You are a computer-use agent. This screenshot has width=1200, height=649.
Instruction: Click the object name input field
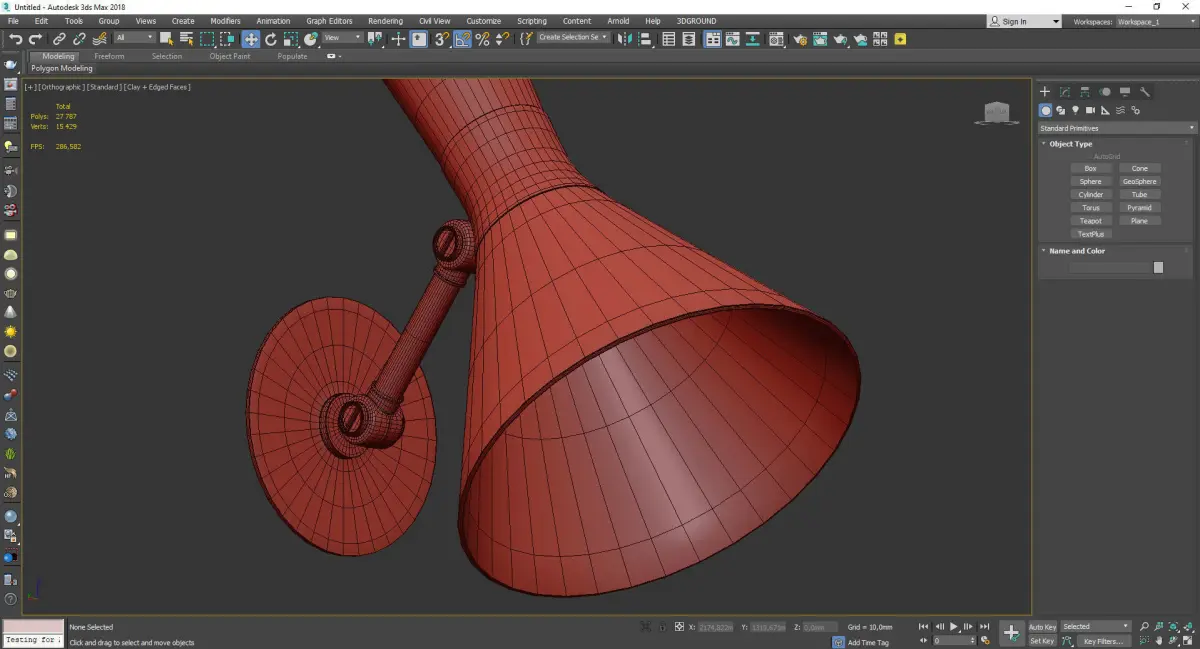coord(1109,267)
